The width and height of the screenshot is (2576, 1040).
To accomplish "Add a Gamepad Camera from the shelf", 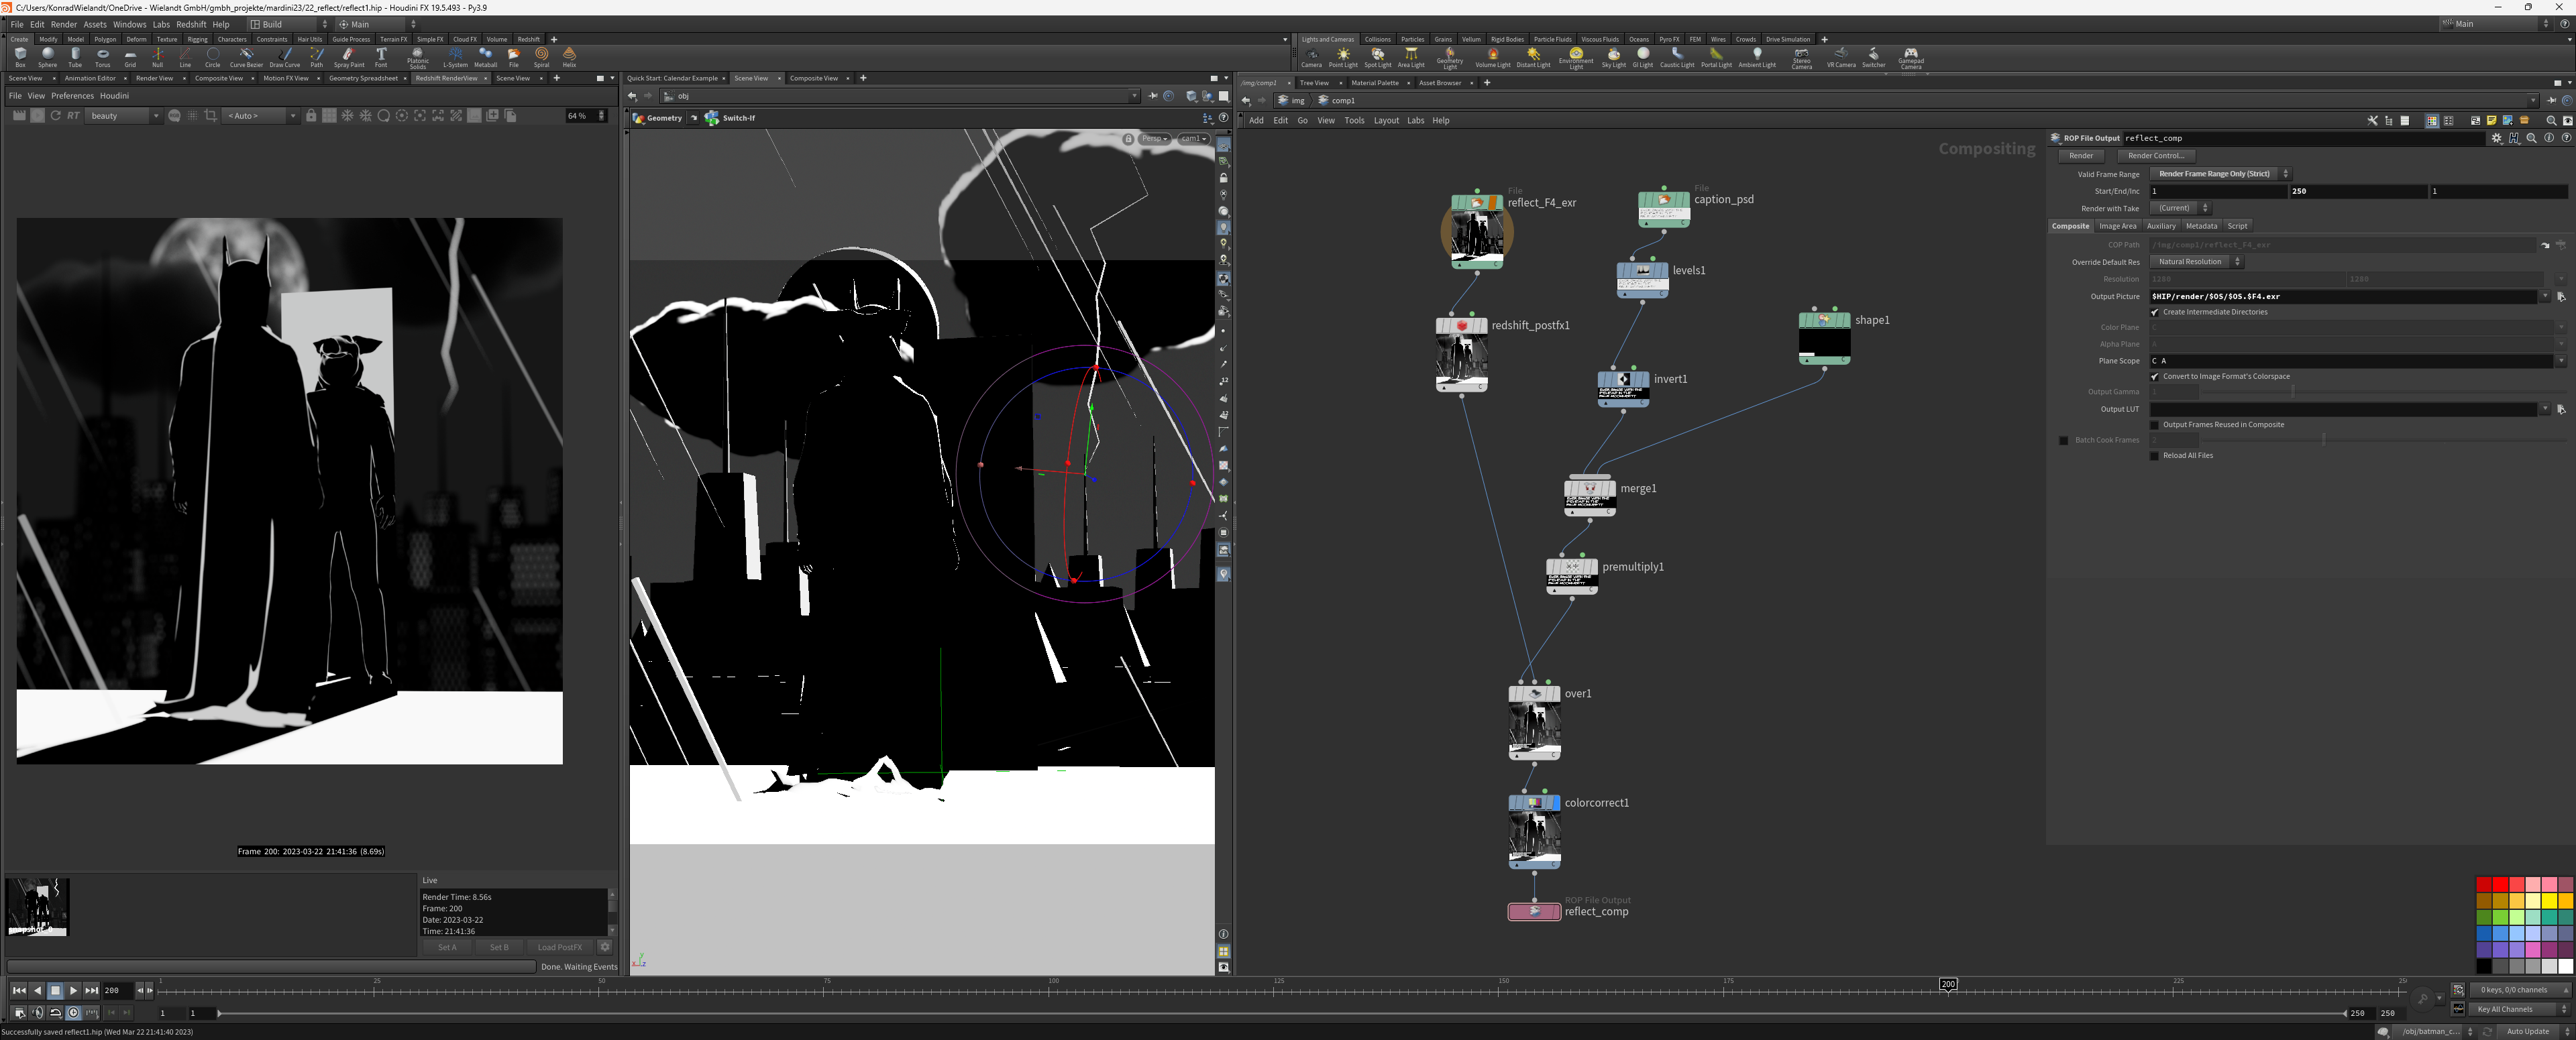I will pyautogui.click(x=1911, y=58).
